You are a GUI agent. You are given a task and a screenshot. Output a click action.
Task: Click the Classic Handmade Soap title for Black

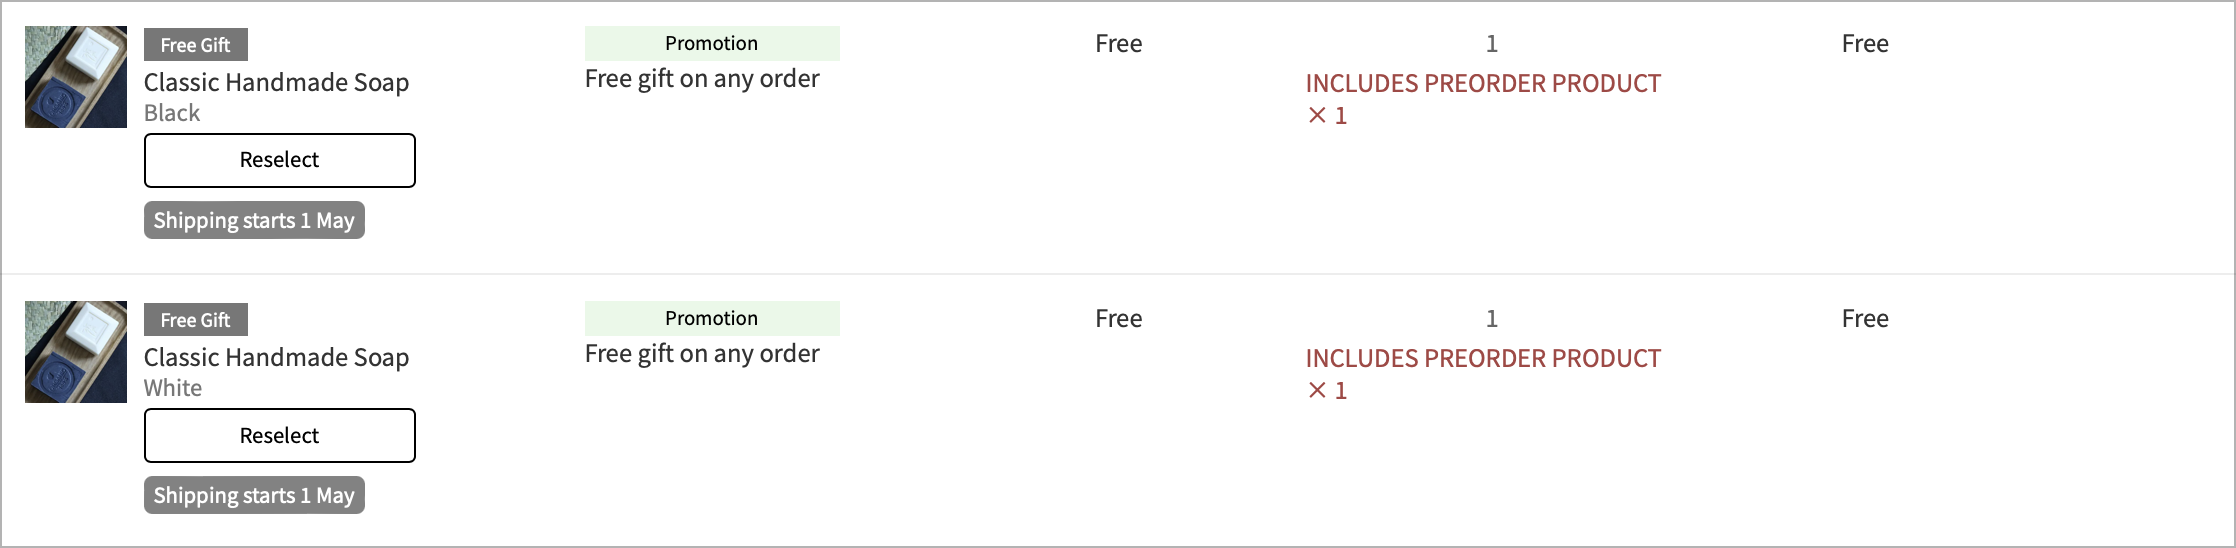click(x=277, y=82)
